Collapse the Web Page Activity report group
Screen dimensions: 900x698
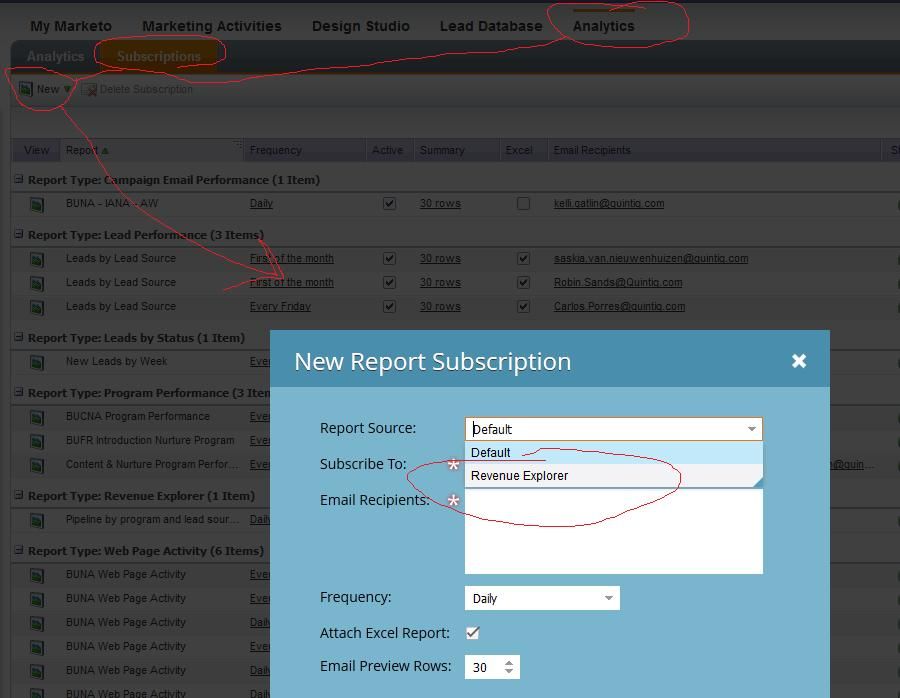19,551
